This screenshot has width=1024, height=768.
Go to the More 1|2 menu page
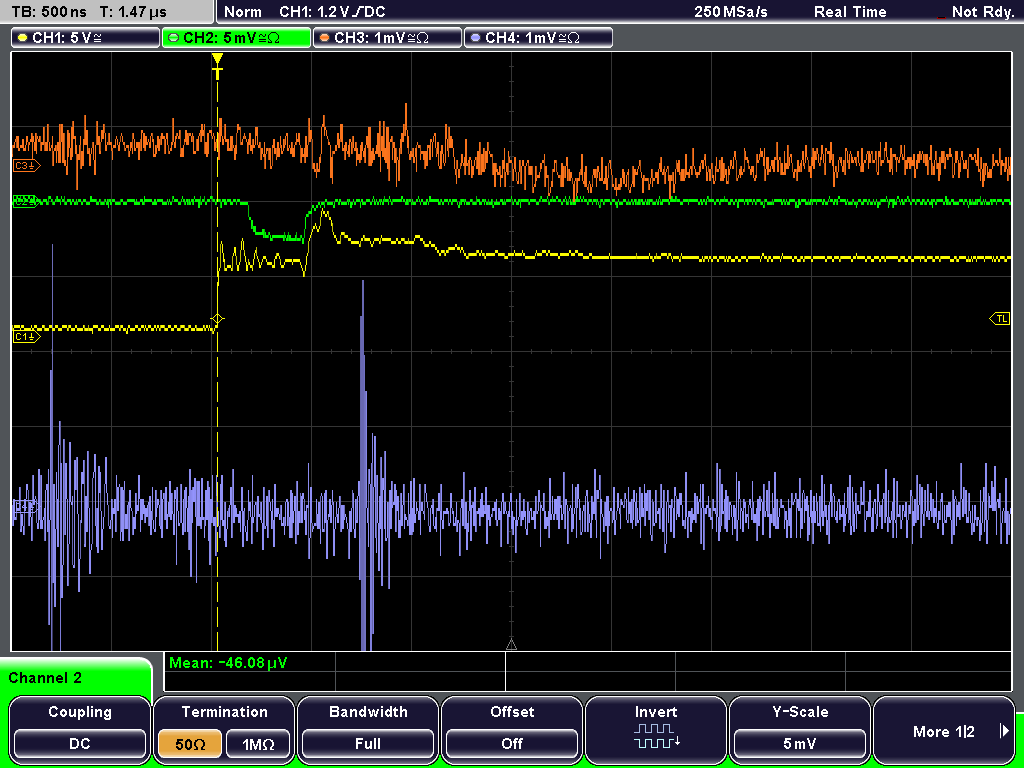coord(944,731)
